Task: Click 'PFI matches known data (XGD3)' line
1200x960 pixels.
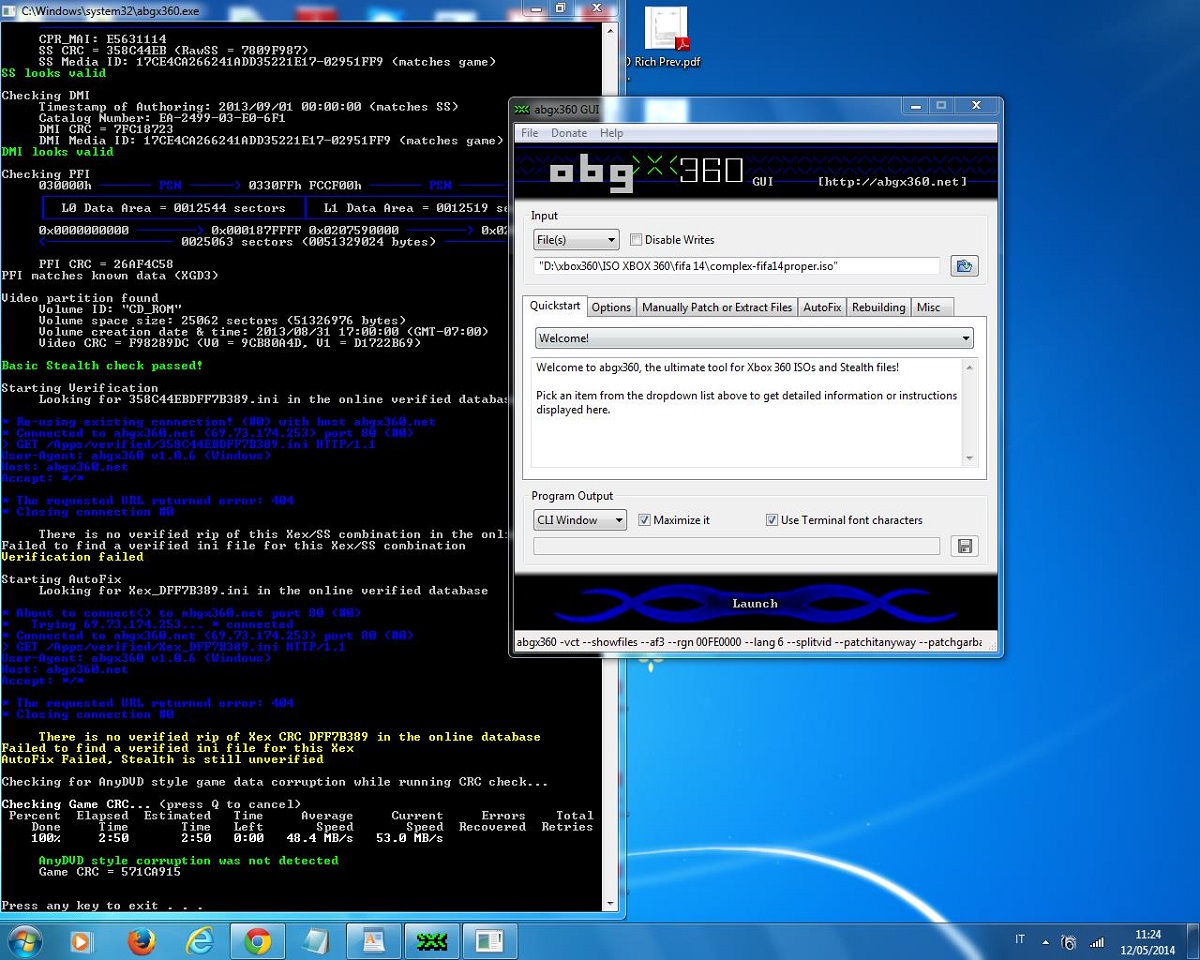Action: click(x=109, y=275)
